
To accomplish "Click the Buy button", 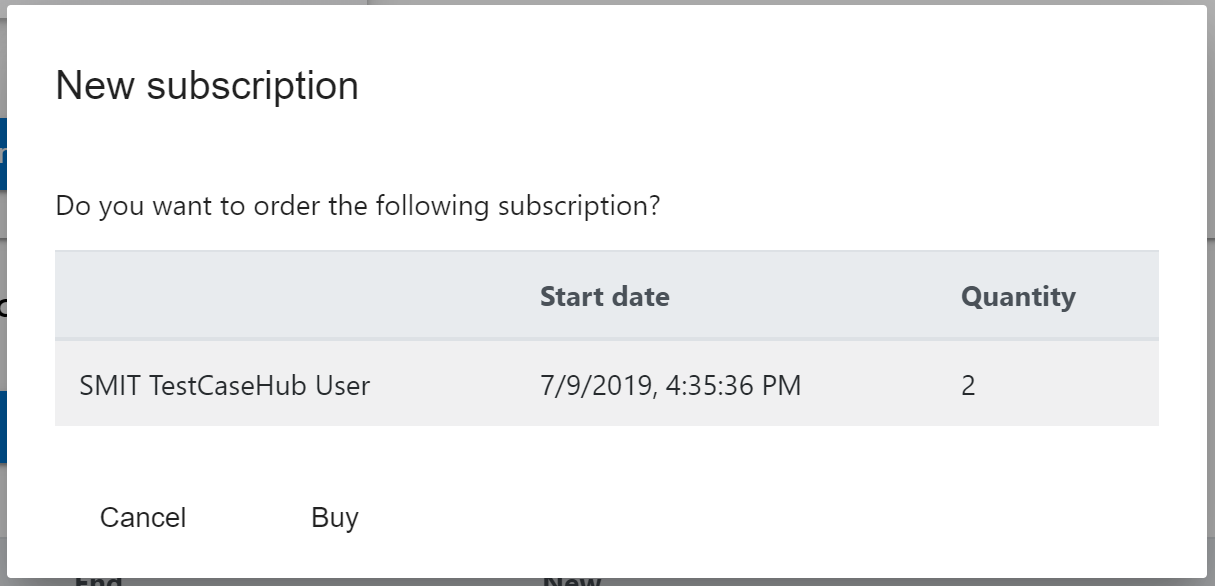I will 334,518.
